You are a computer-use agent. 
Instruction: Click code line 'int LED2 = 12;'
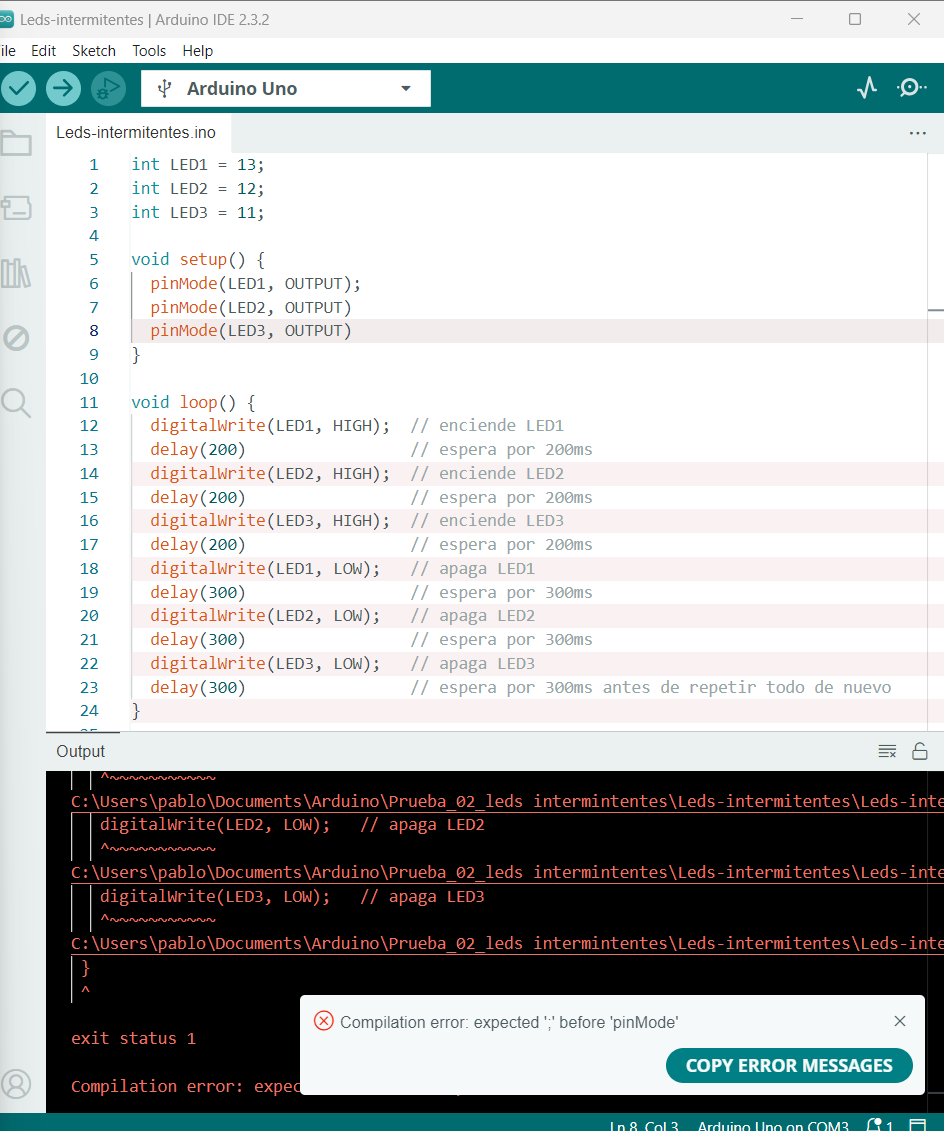click(x=198, y=188)
